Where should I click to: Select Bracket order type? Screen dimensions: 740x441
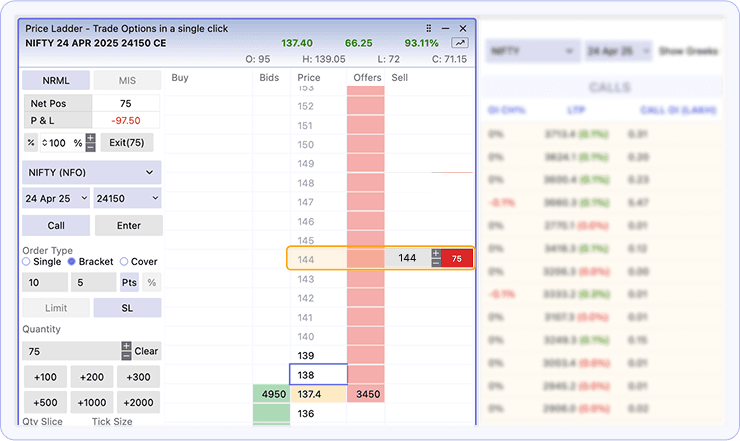point(71,261)
